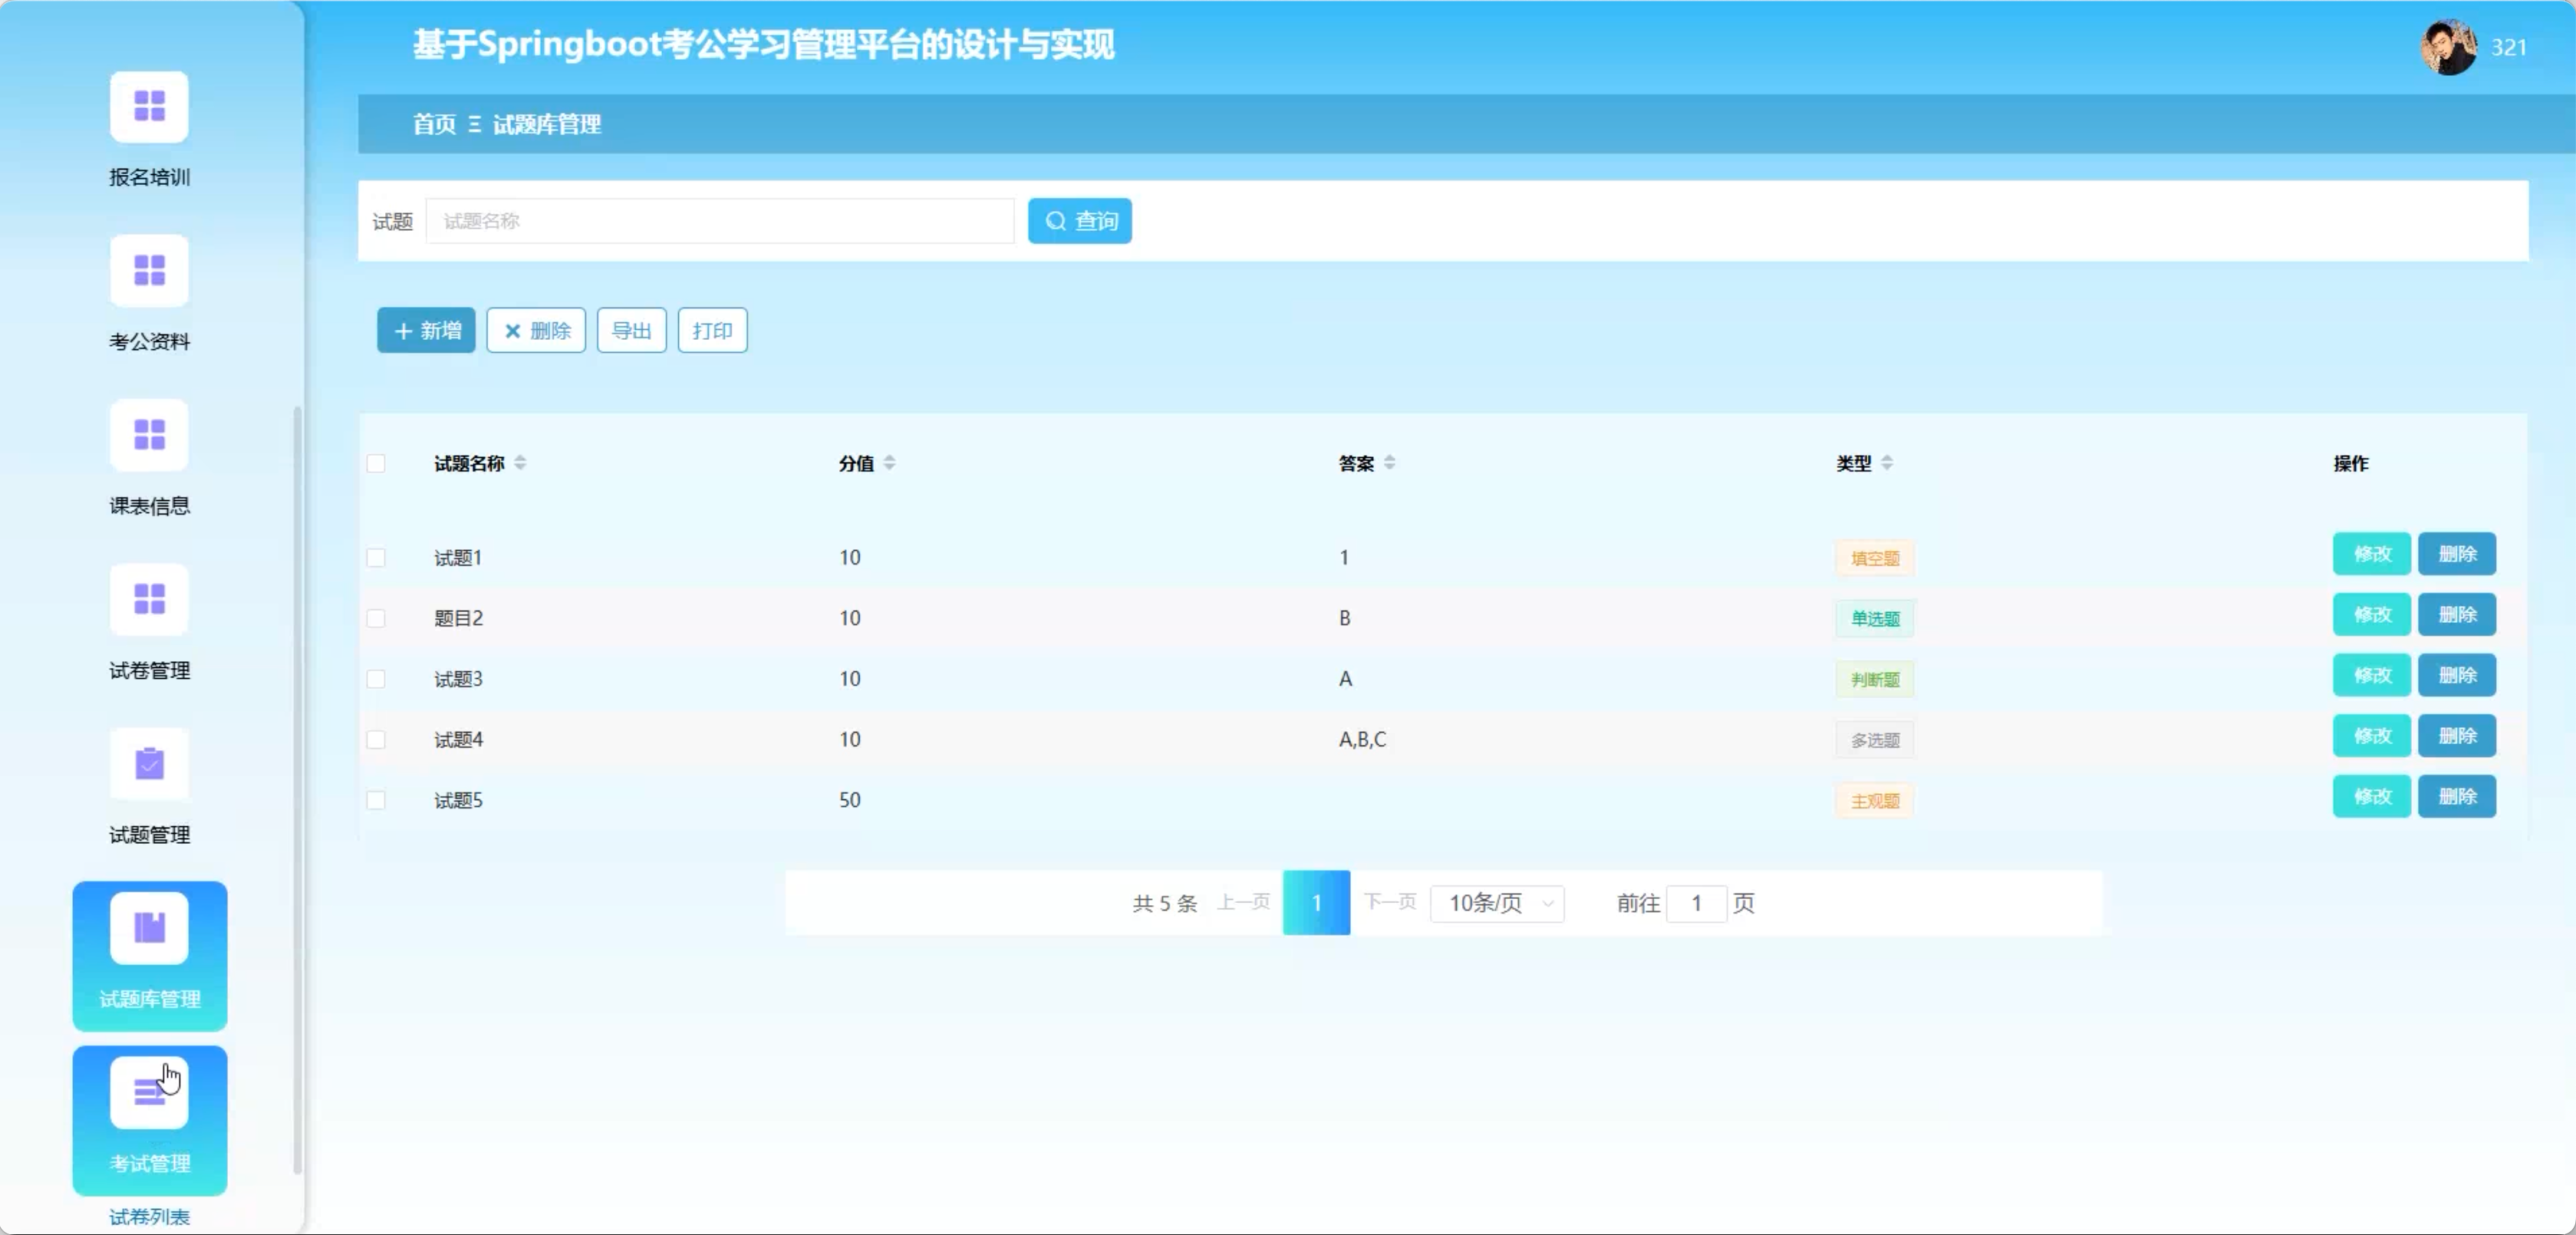The width and height of the screenshot is (2576, 1235).
Task: Click the 新增 add button
Action: [426, 330]
